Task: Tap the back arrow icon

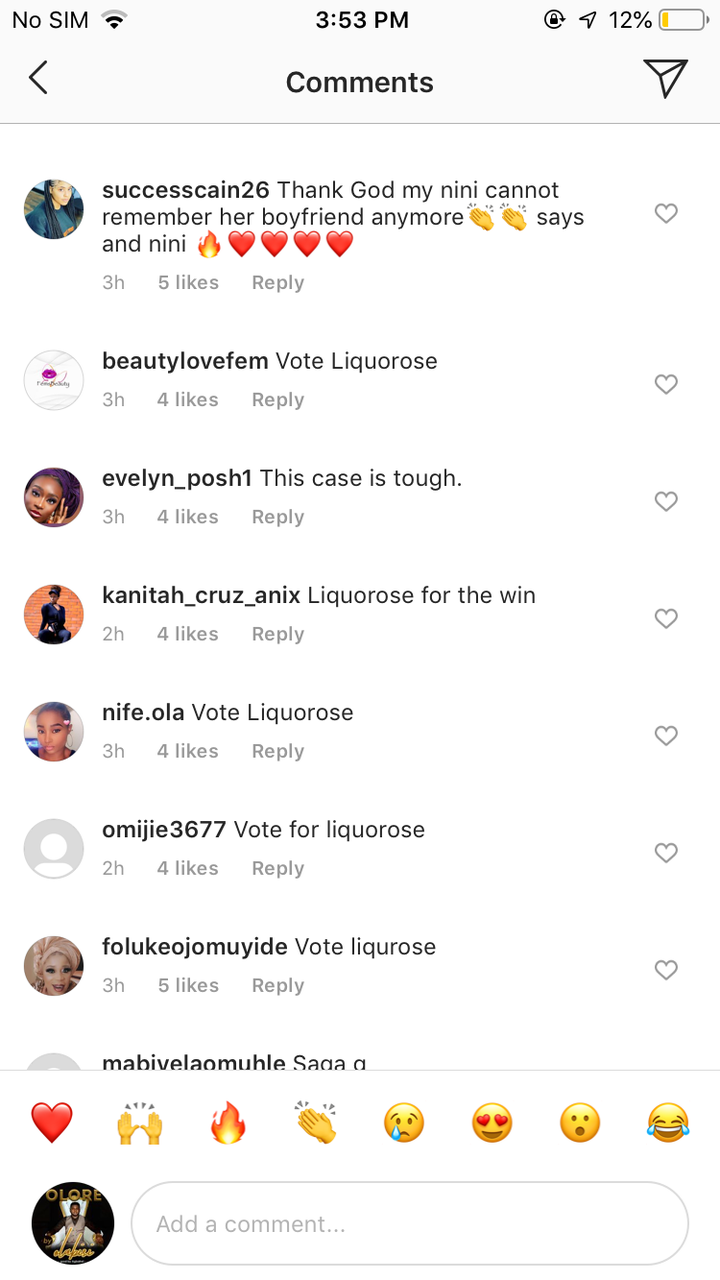Action: pos(38,78)
